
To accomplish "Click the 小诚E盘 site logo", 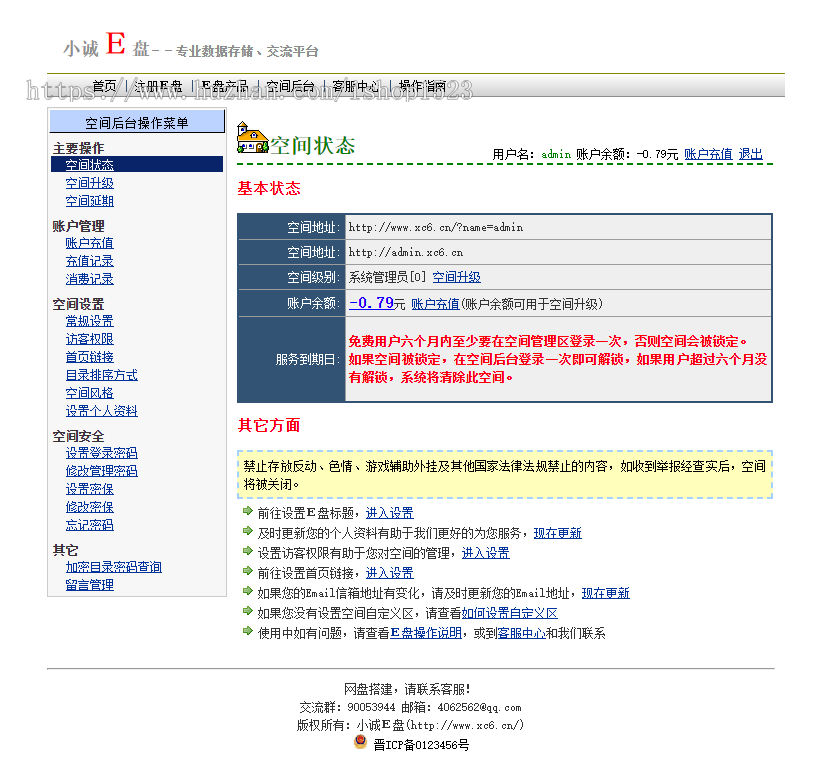I will (x=191, y=46).
